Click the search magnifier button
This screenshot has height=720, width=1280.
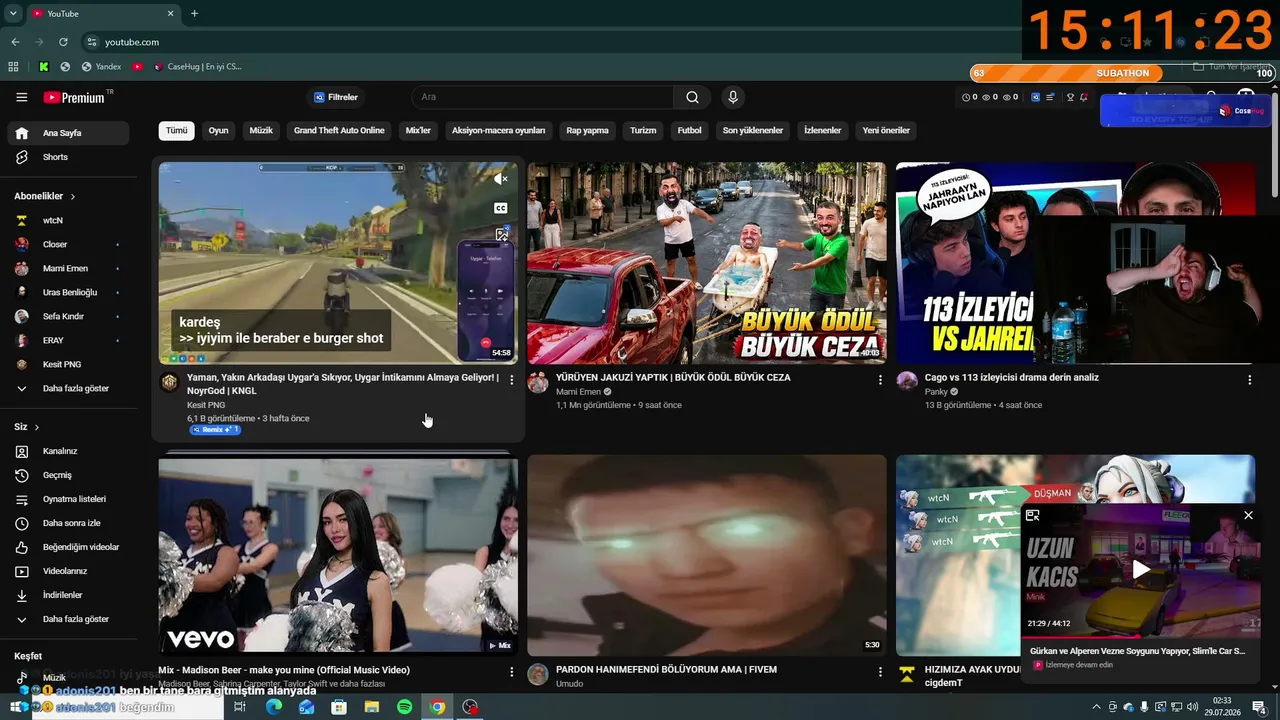point(692,97)
